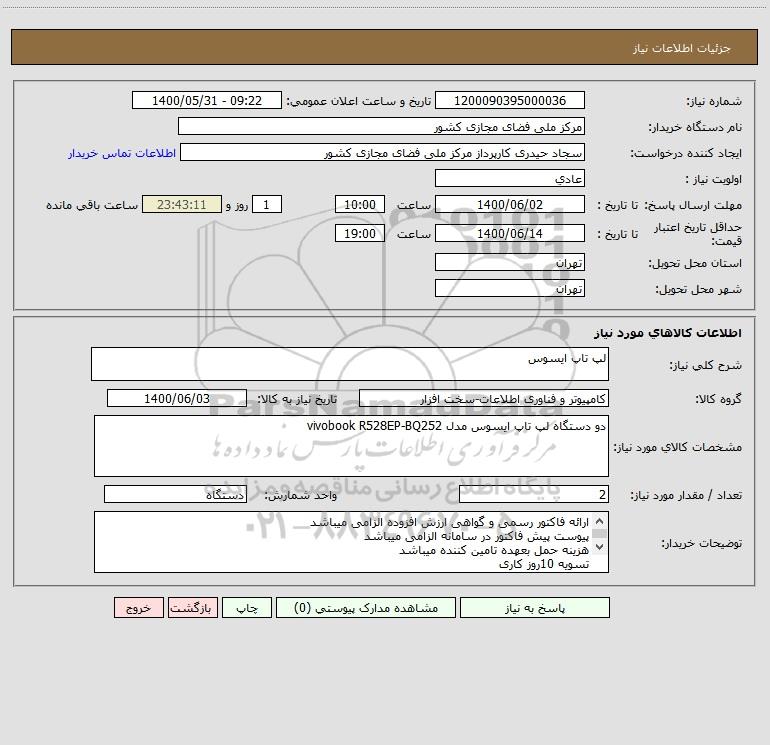This screenshot has width=770, height=745.
Task: Click the price validity date 1400/06/14
Action: tap(510, 233)
